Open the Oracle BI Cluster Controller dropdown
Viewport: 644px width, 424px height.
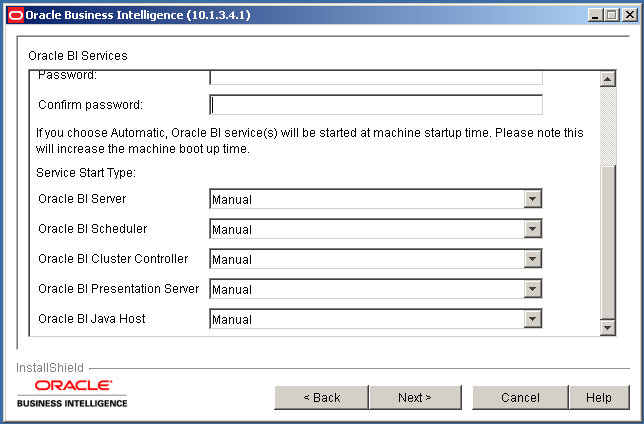[x=532, y=259]
